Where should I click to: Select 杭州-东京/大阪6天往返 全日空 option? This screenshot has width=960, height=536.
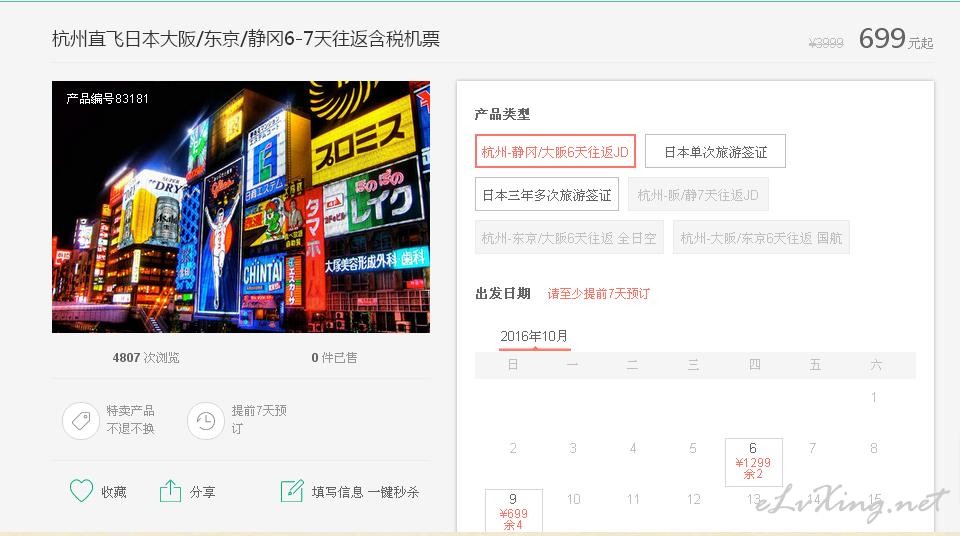[x=569, y=238]
